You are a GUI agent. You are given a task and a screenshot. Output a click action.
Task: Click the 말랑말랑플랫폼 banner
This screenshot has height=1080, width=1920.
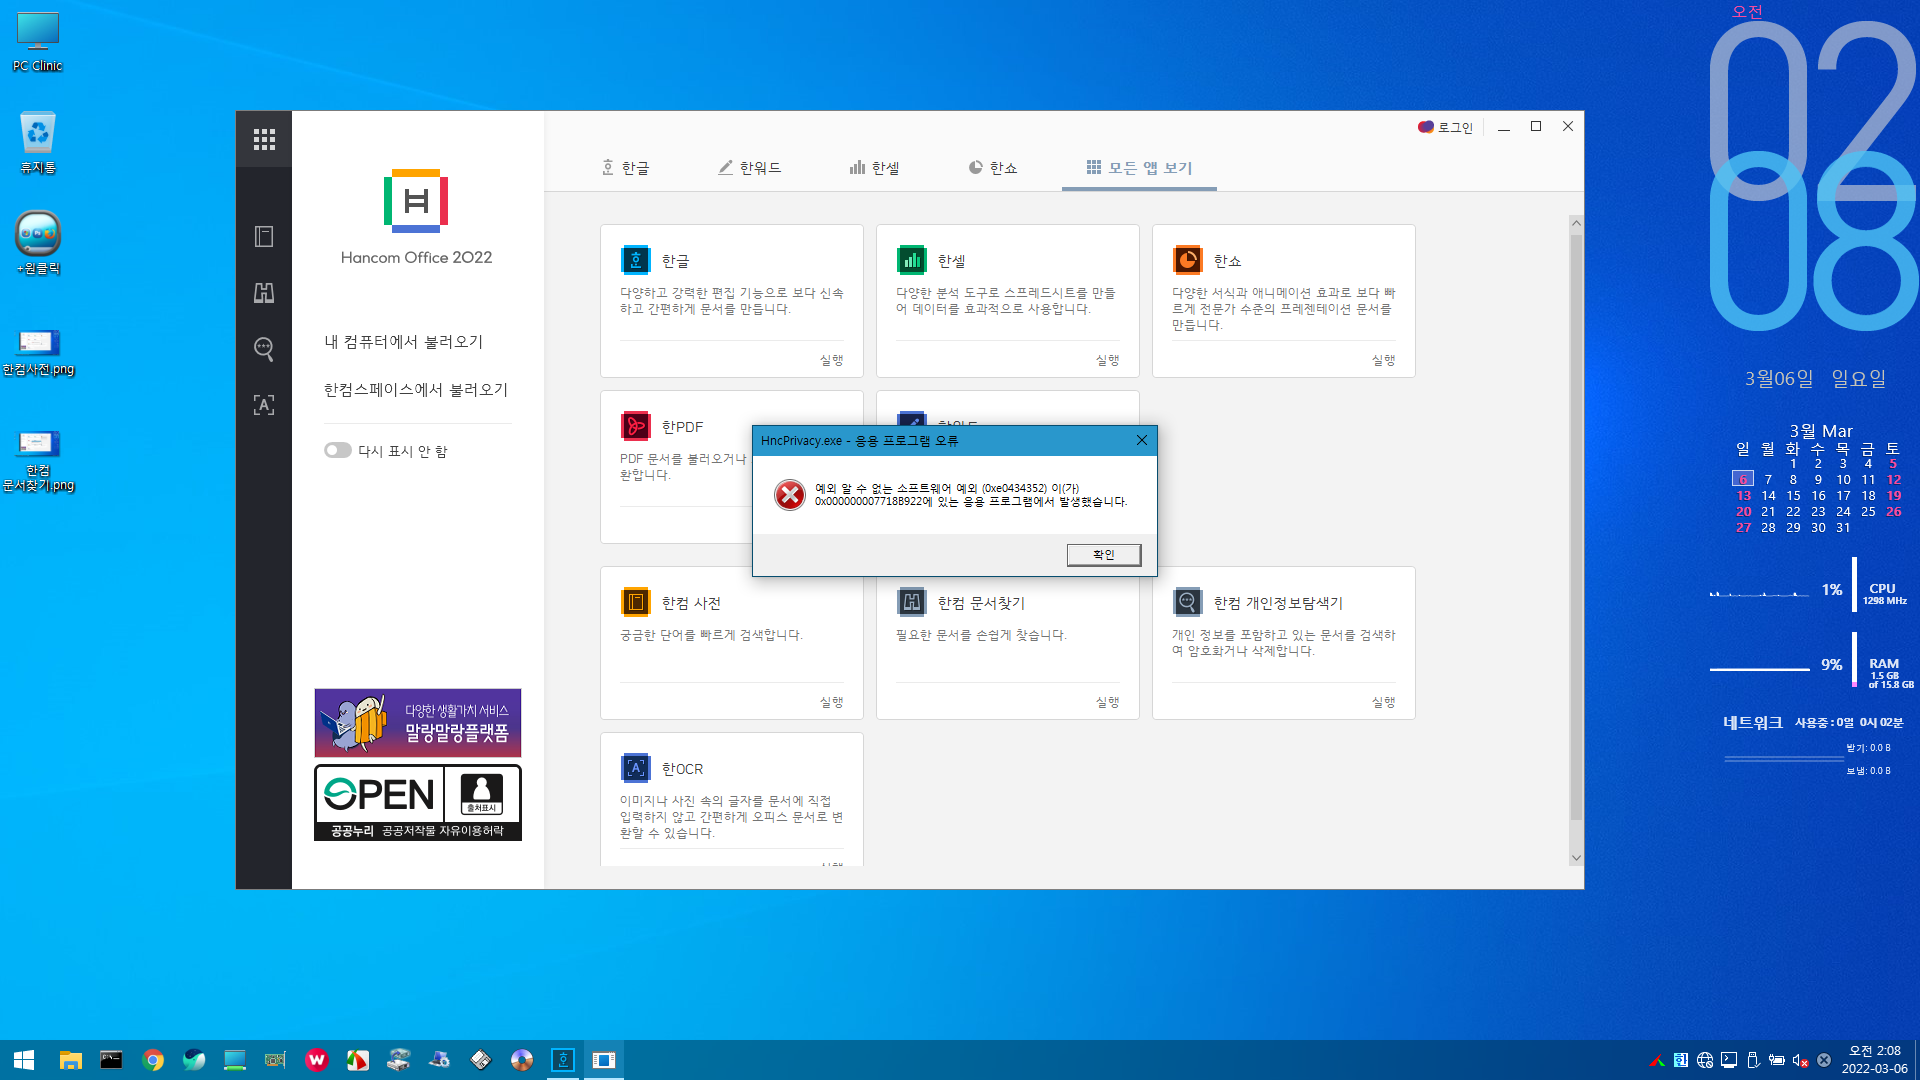(x=418, y=722)
